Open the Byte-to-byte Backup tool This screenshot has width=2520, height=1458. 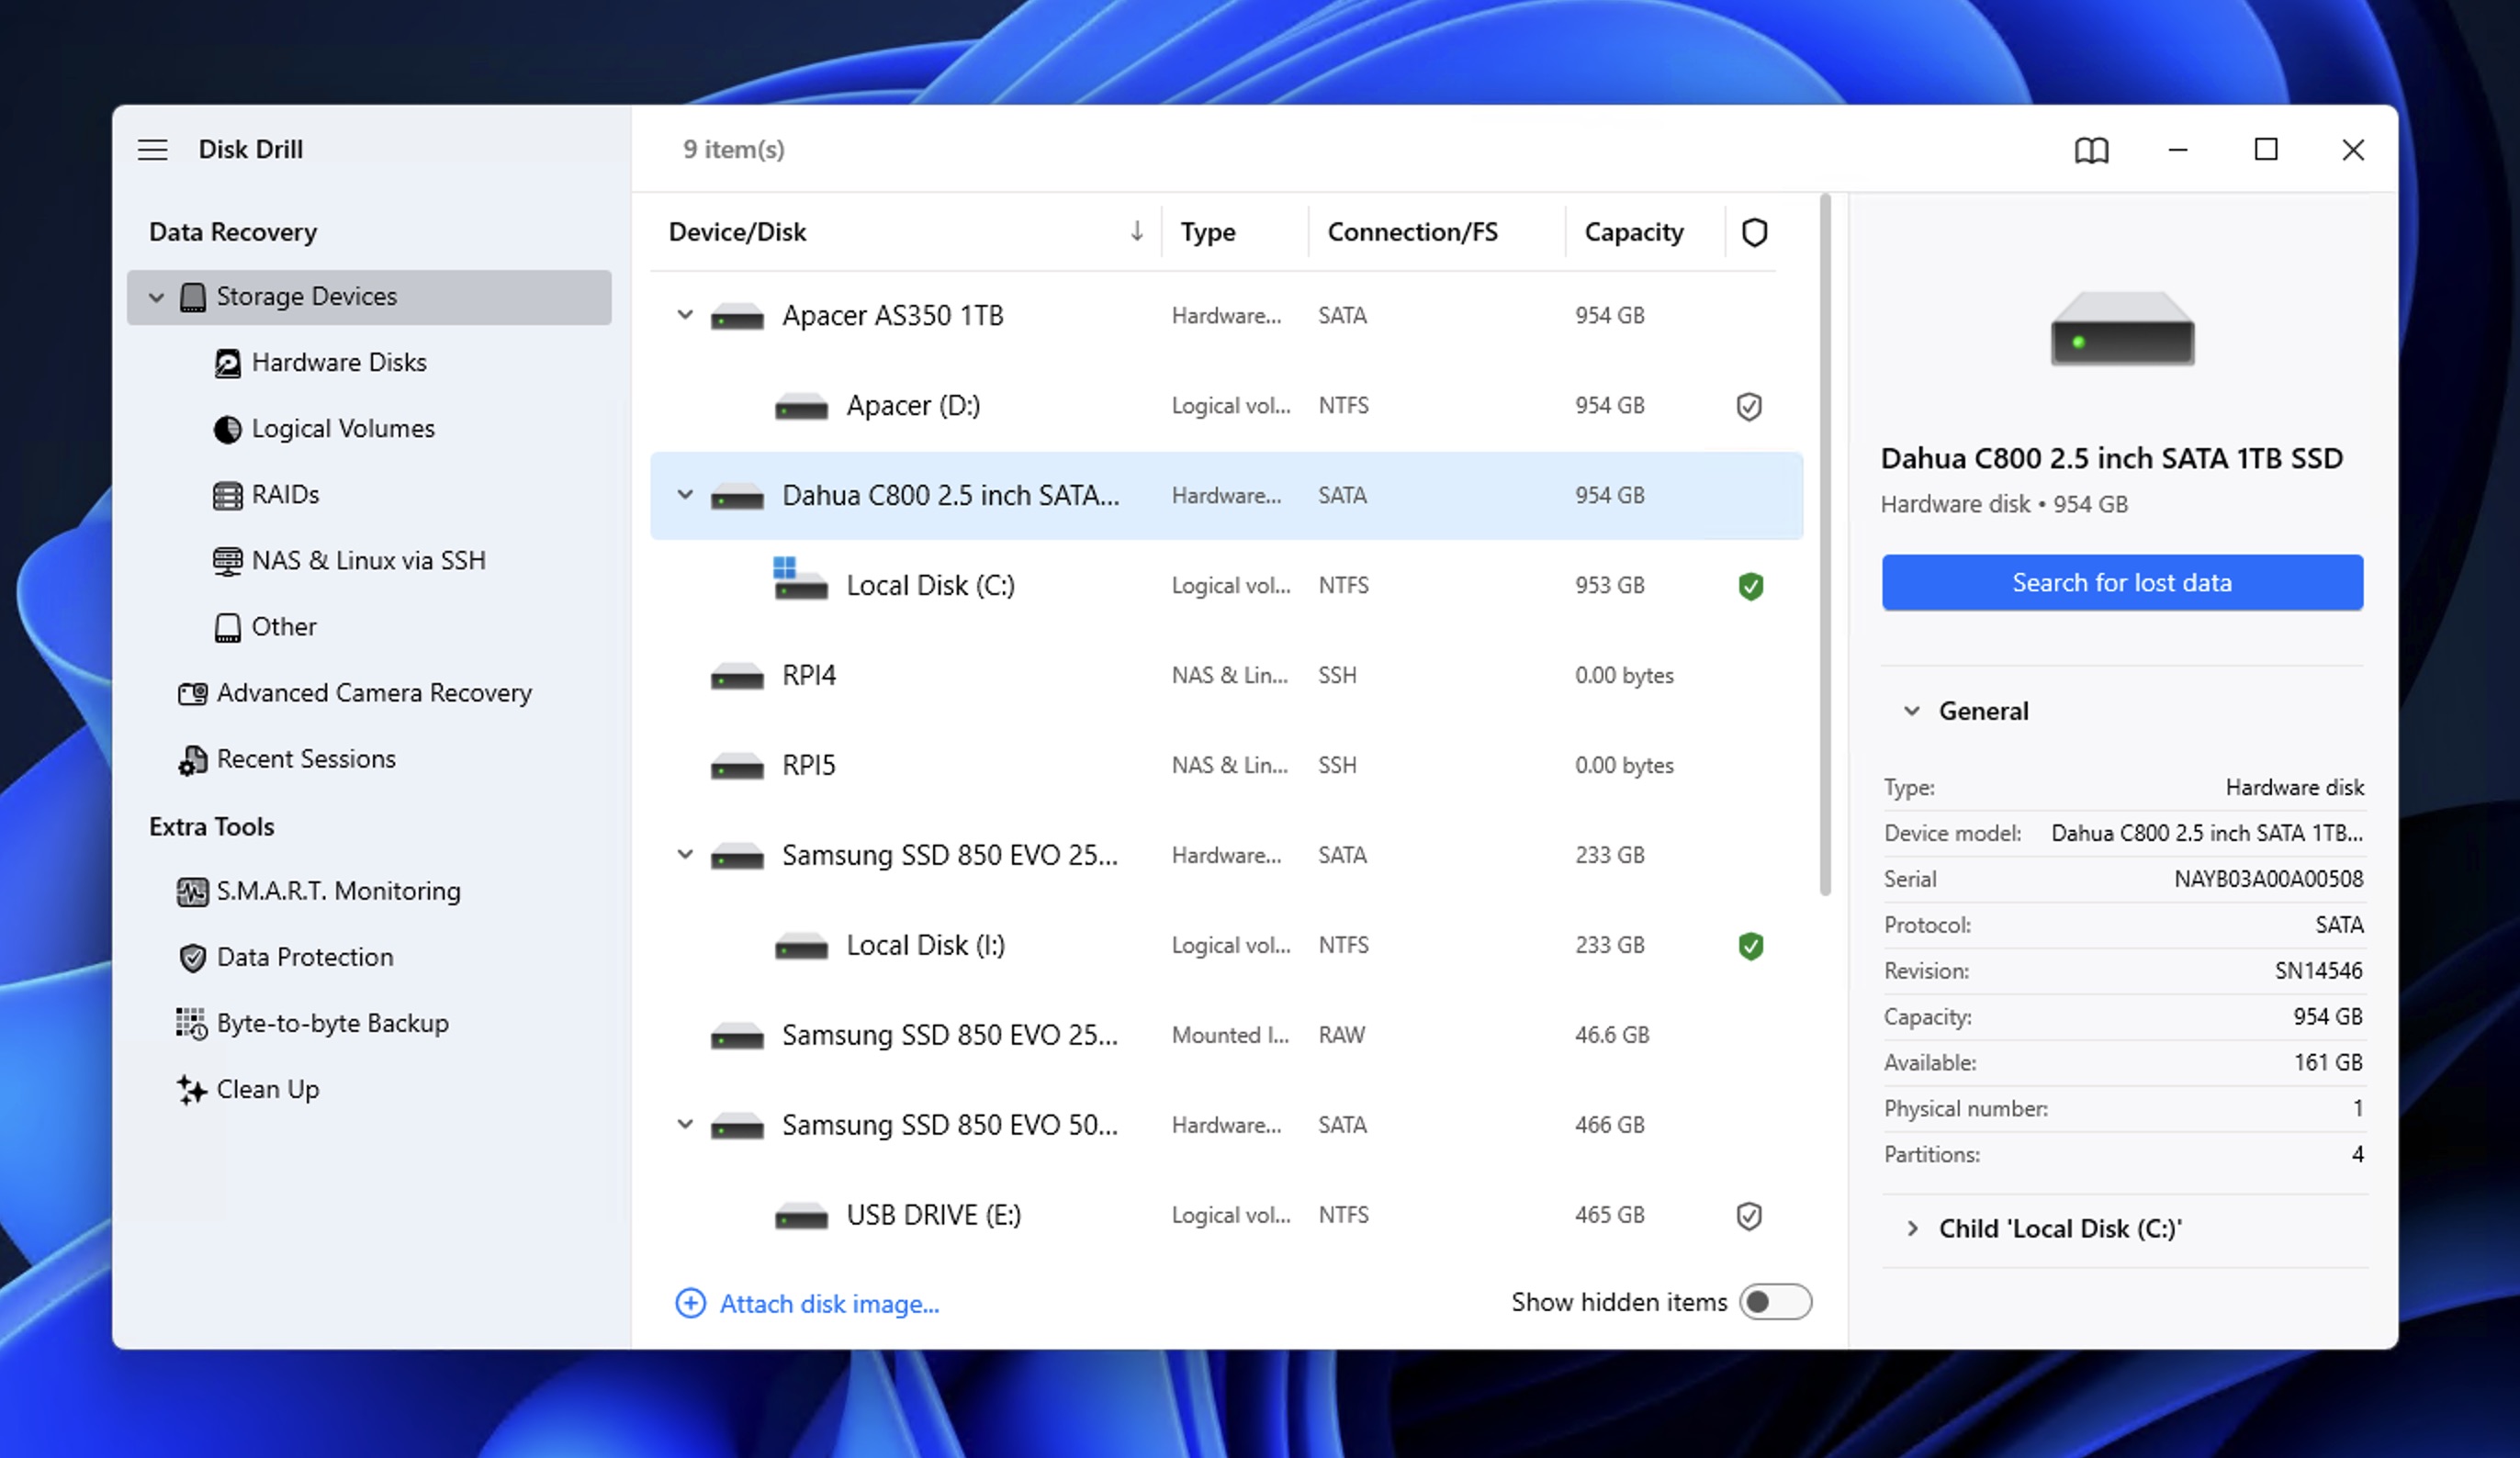tap(332, 1022)
